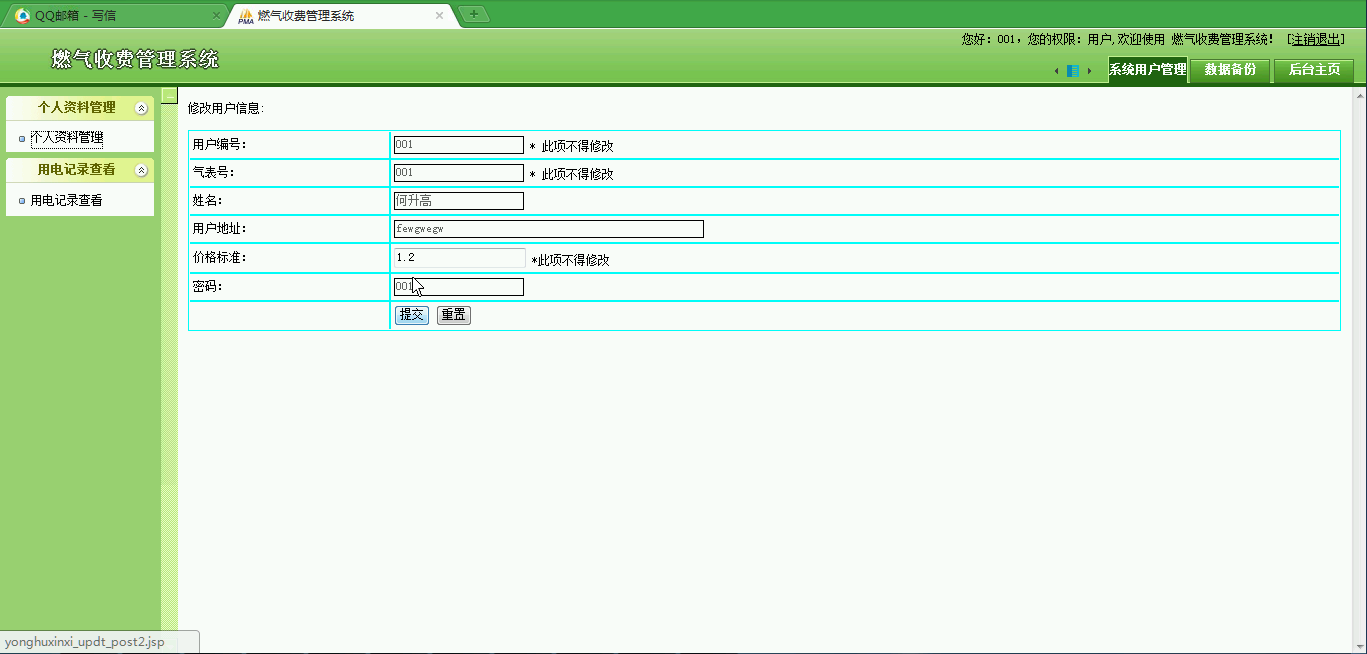Click into the 密码 field
1367x654 pixels.
[458, 287]
